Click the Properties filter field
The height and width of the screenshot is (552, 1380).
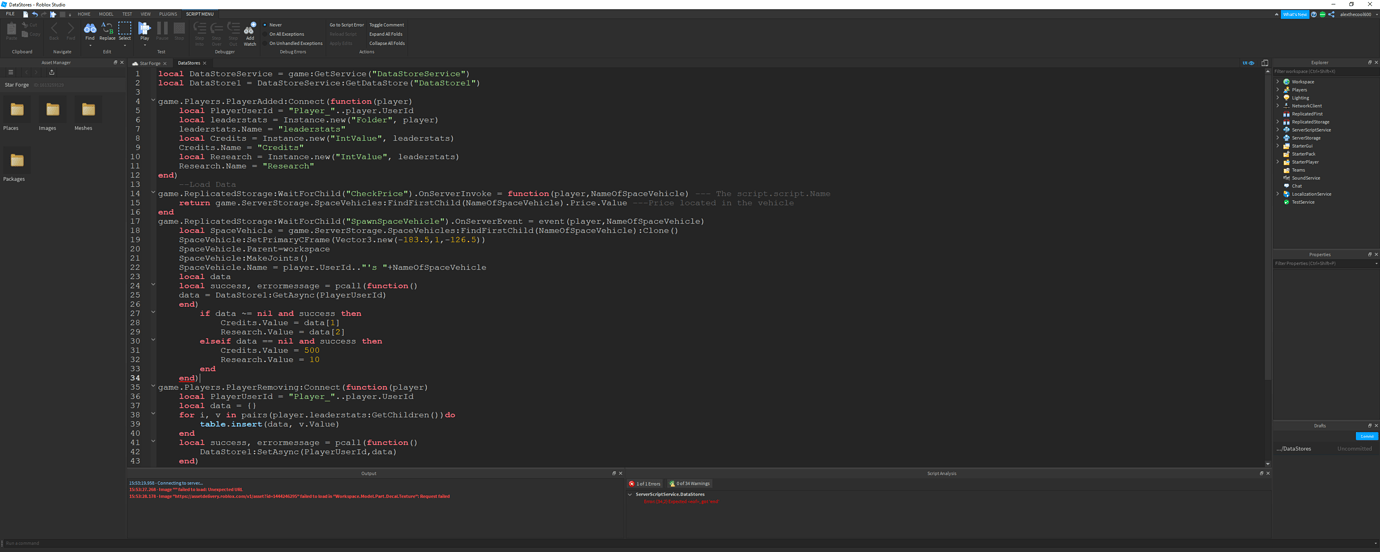click(x=1325, y=263)
